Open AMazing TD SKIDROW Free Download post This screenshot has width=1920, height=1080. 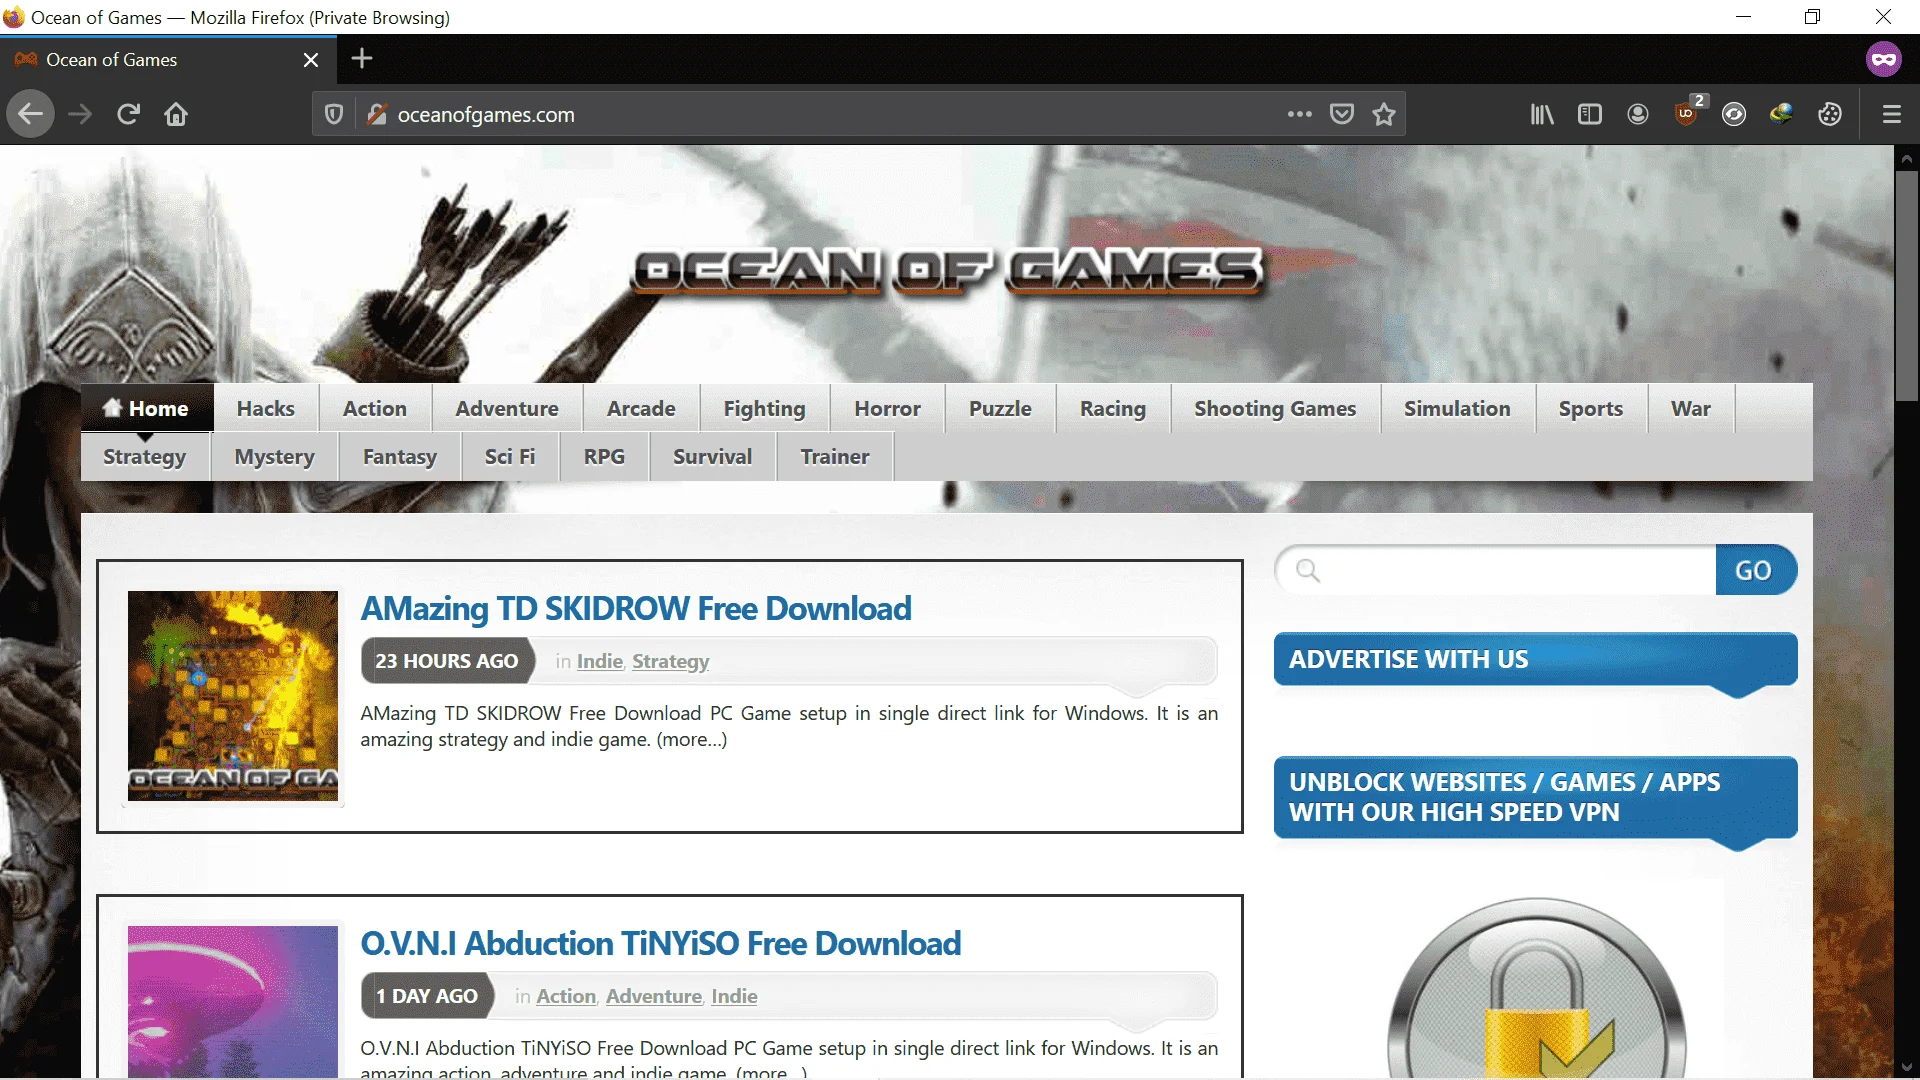[636, 608]
